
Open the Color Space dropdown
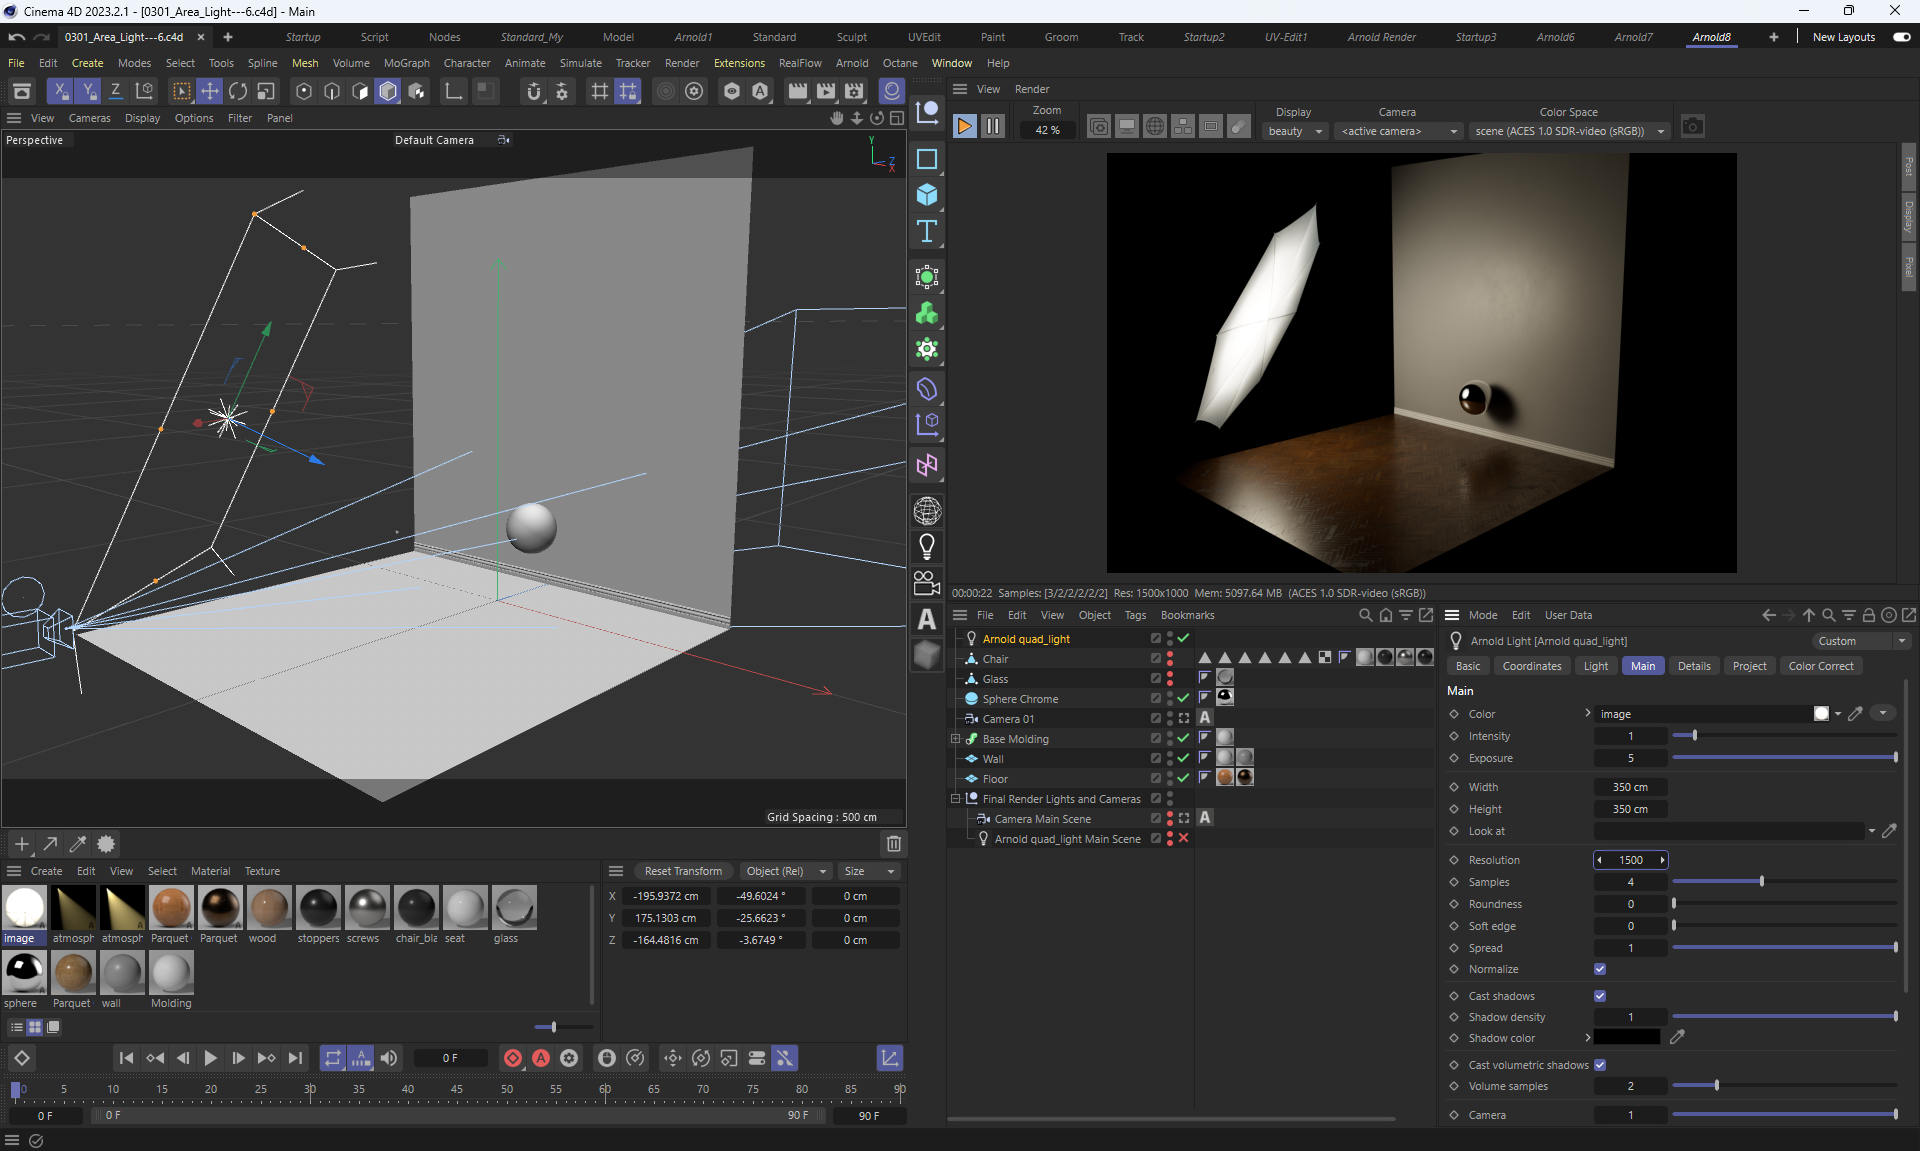pyautogui.click(x=1568, y=131)
